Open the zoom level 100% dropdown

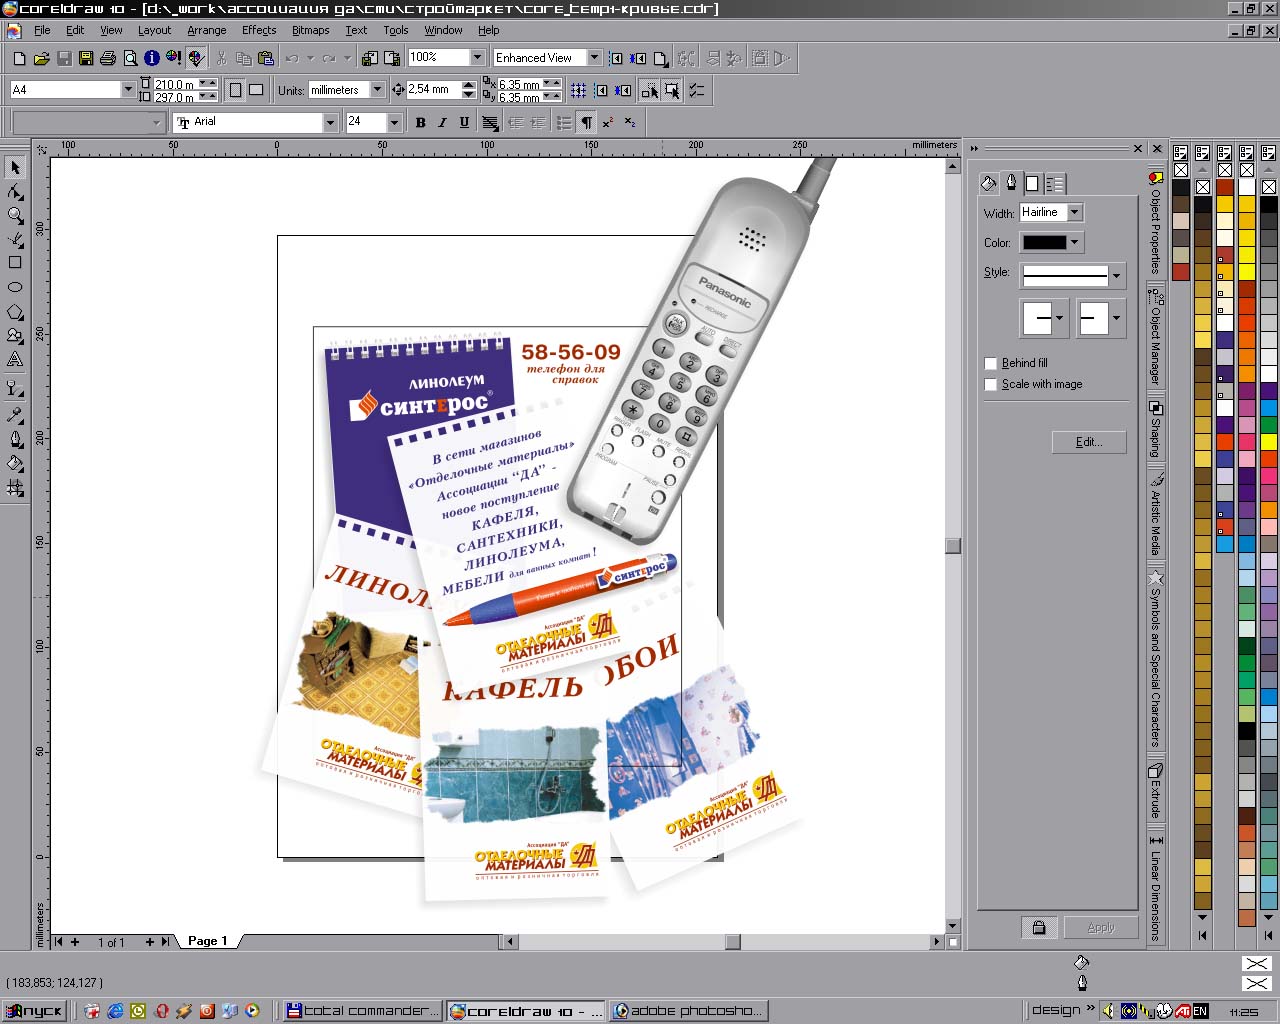click(477, 58)
